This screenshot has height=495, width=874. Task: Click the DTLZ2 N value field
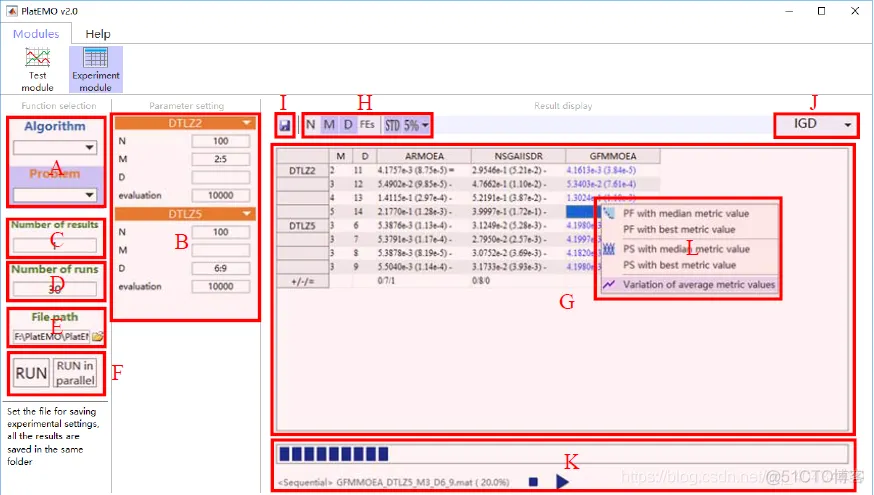221,142
